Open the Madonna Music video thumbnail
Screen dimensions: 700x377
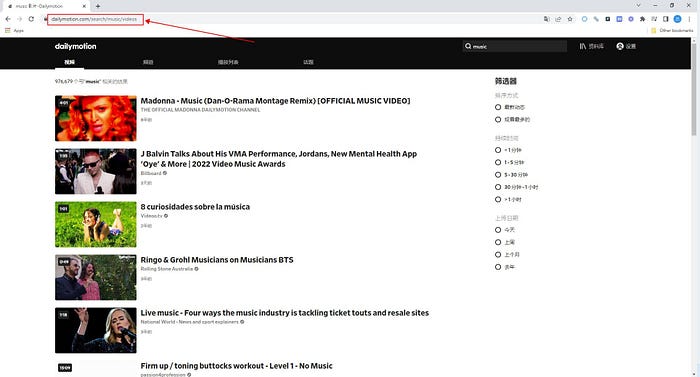coord(96,118)
